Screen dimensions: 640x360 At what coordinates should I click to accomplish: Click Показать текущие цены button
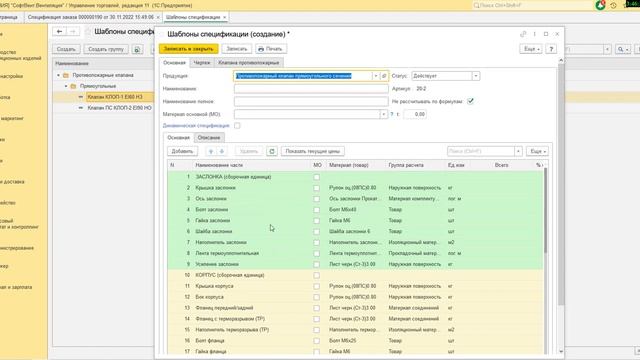[x=313, y=151]
